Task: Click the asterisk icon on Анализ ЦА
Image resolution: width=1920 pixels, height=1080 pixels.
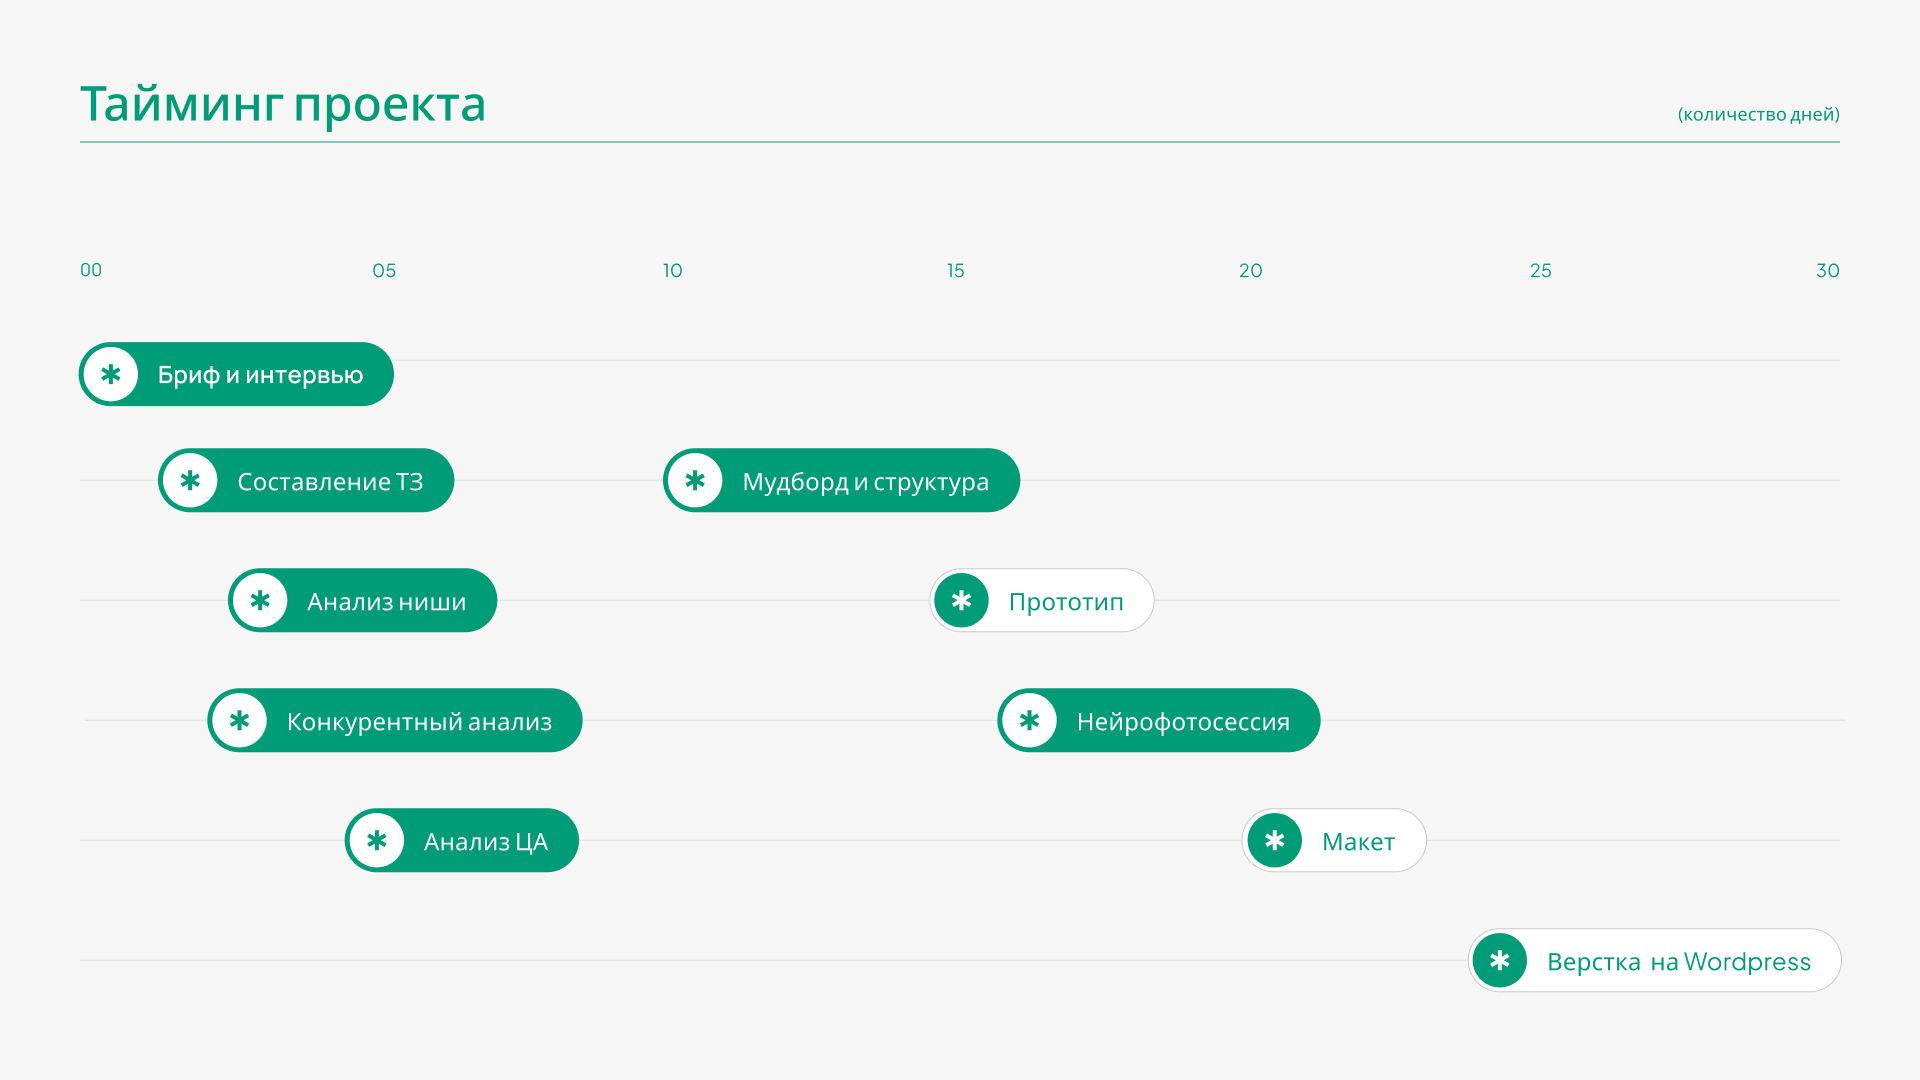Action: click(x=377, y=841)
